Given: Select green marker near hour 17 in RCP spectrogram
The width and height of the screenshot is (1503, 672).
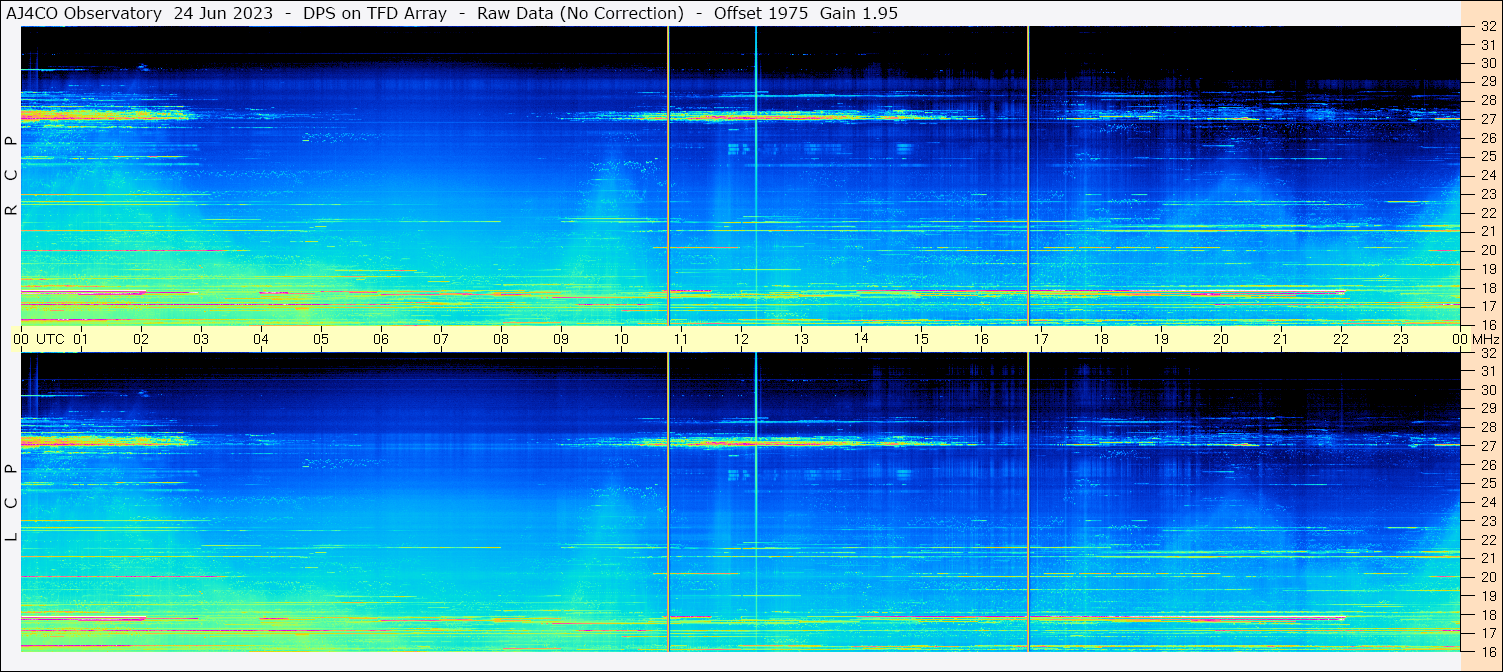Looking at the screenshot, I should point(1028,175).
